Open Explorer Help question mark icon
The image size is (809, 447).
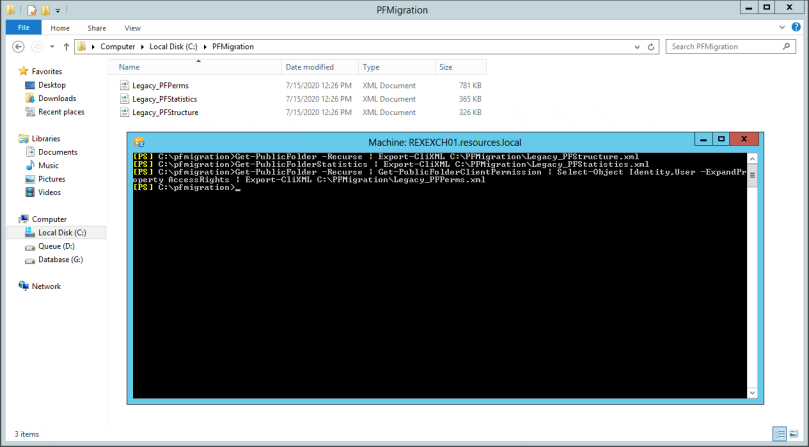(x=796, y=28)
